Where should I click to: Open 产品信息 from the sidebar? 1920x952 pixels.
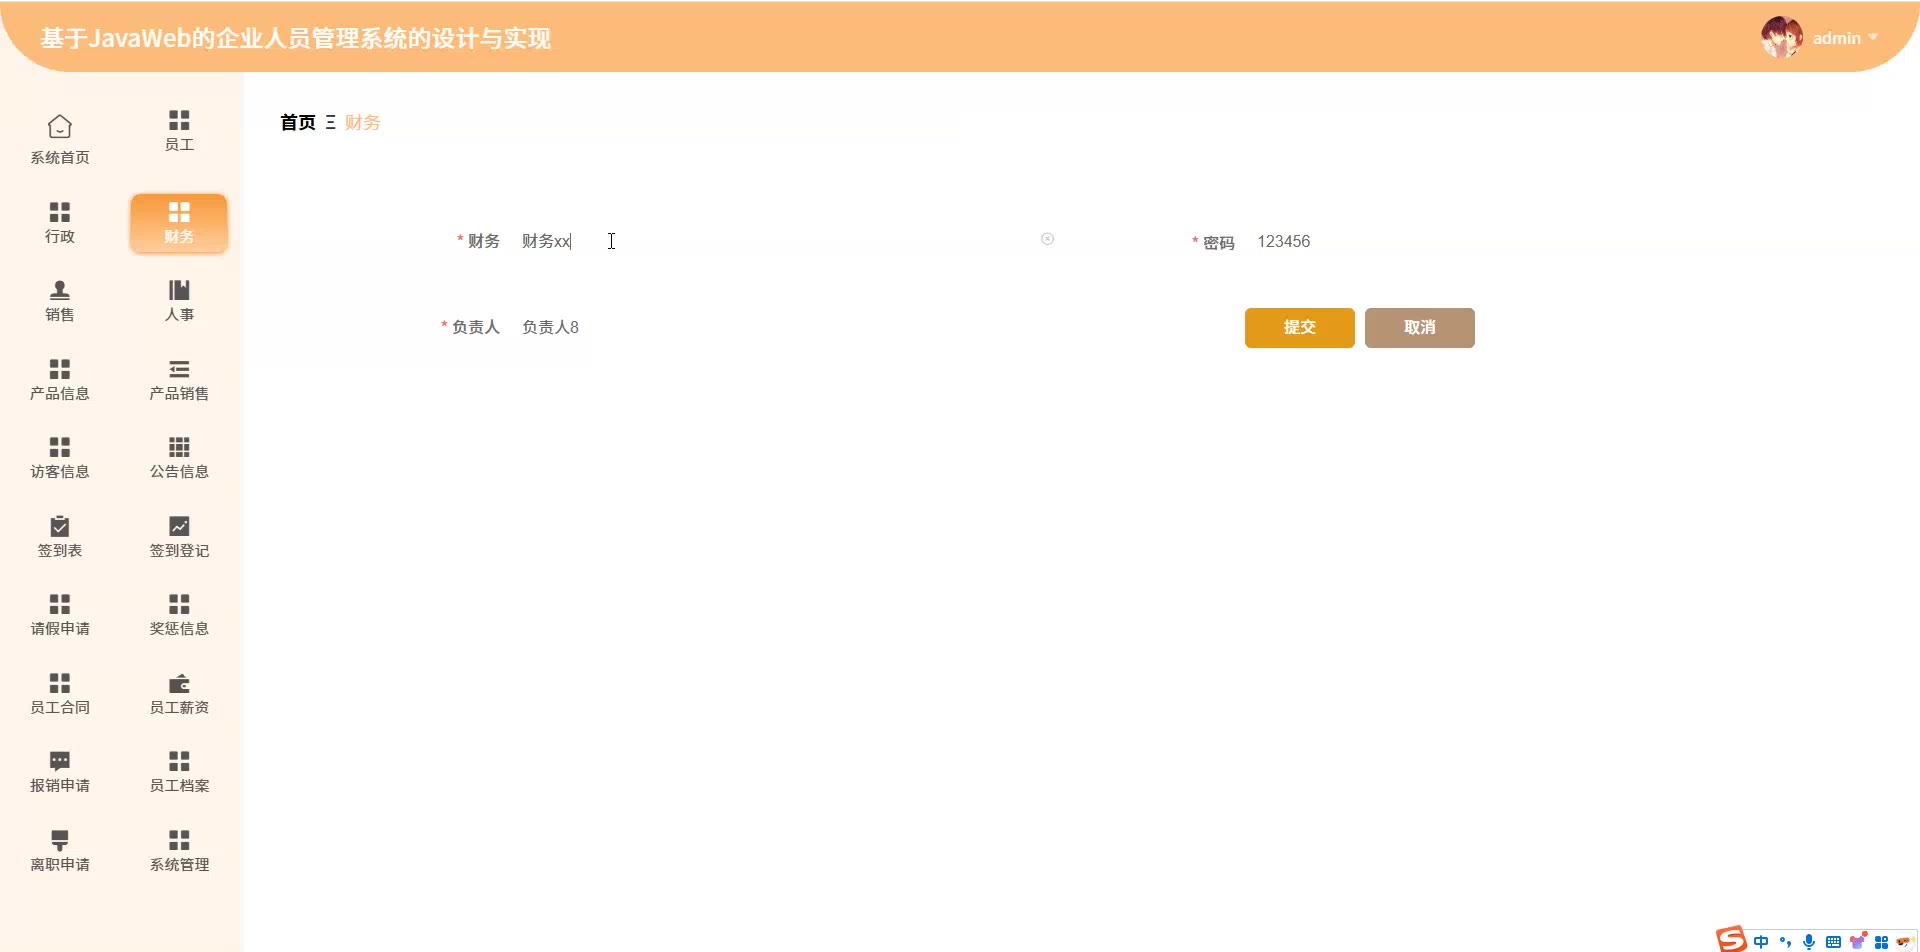tap(60, 380)
